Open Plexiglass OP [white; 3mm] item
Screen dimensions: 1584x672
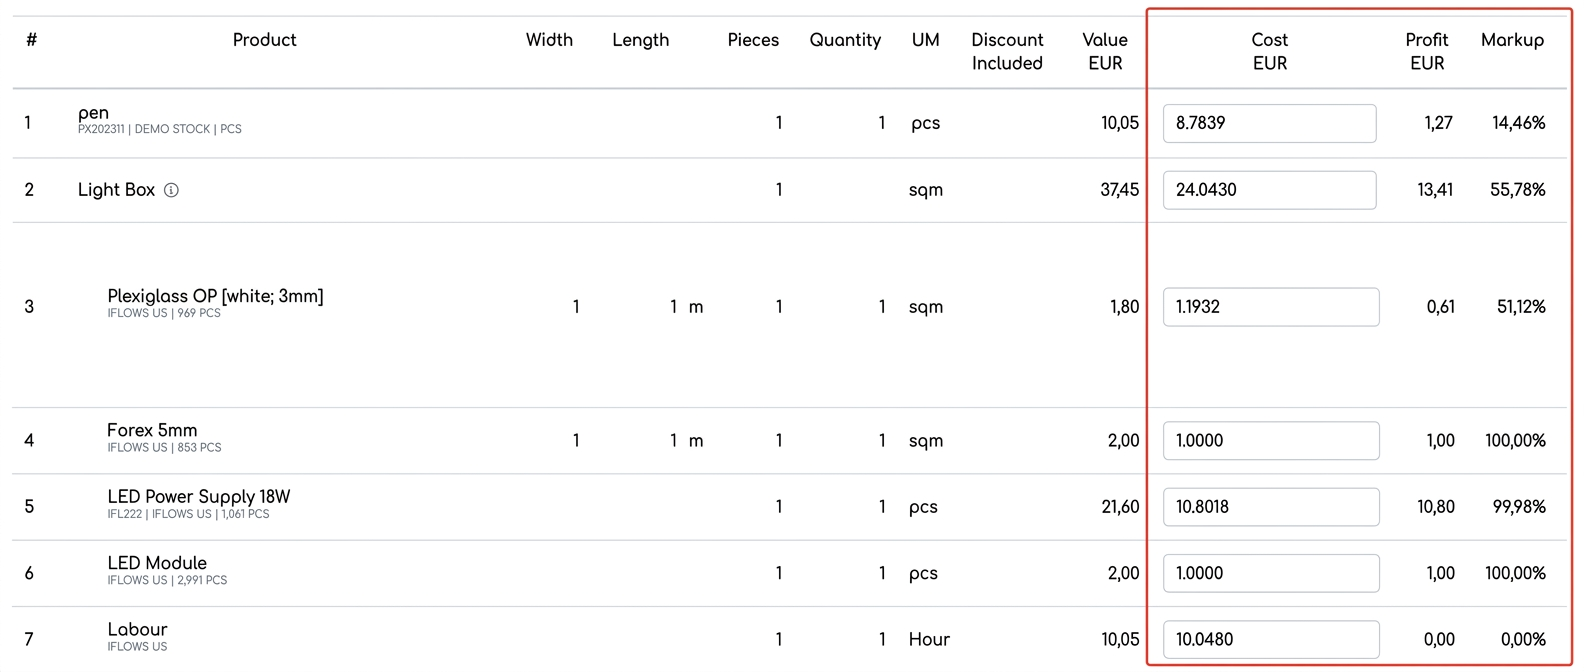[x=215, y=296]
